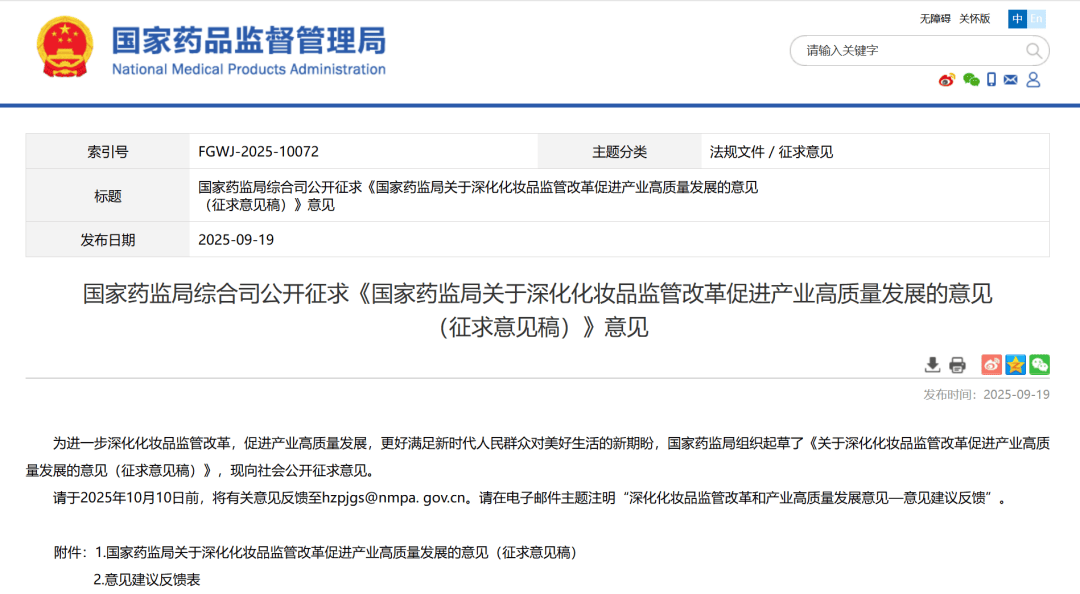Switch language to English with the En toggle
This screenshot has width=1080, height=594.
(1037, 19)
